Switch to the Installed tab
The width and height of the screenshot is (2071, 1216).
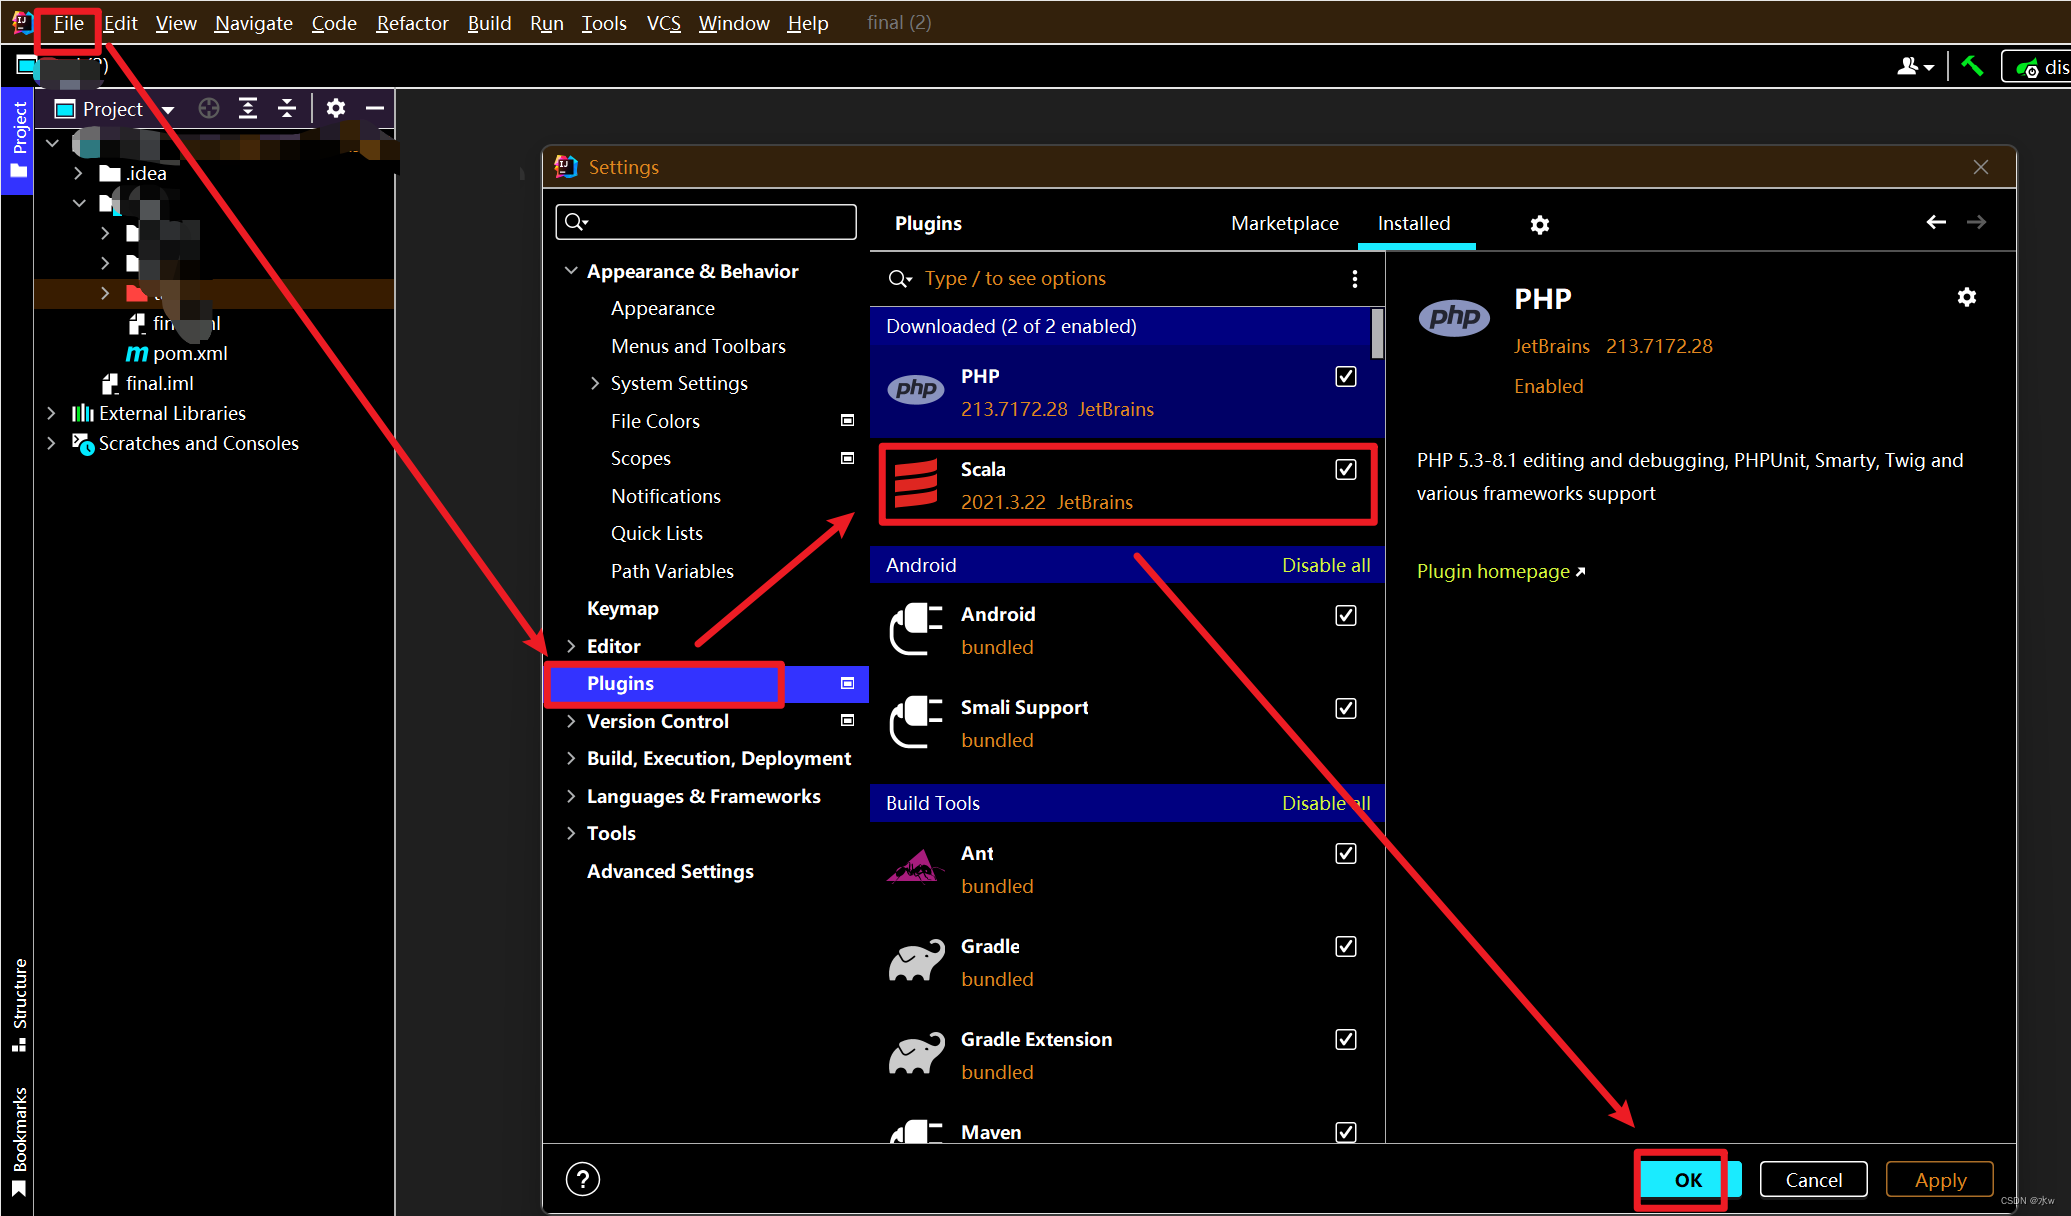pos(1413,223)
